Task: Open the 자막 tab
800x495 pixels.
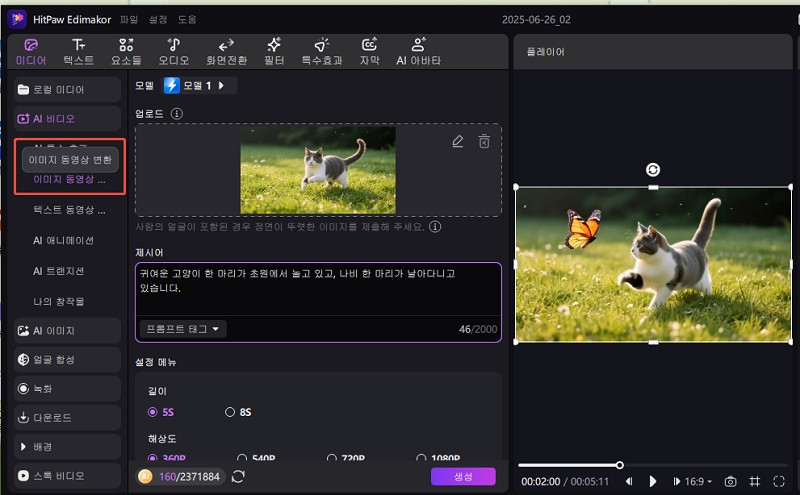Action: [369, 52]
